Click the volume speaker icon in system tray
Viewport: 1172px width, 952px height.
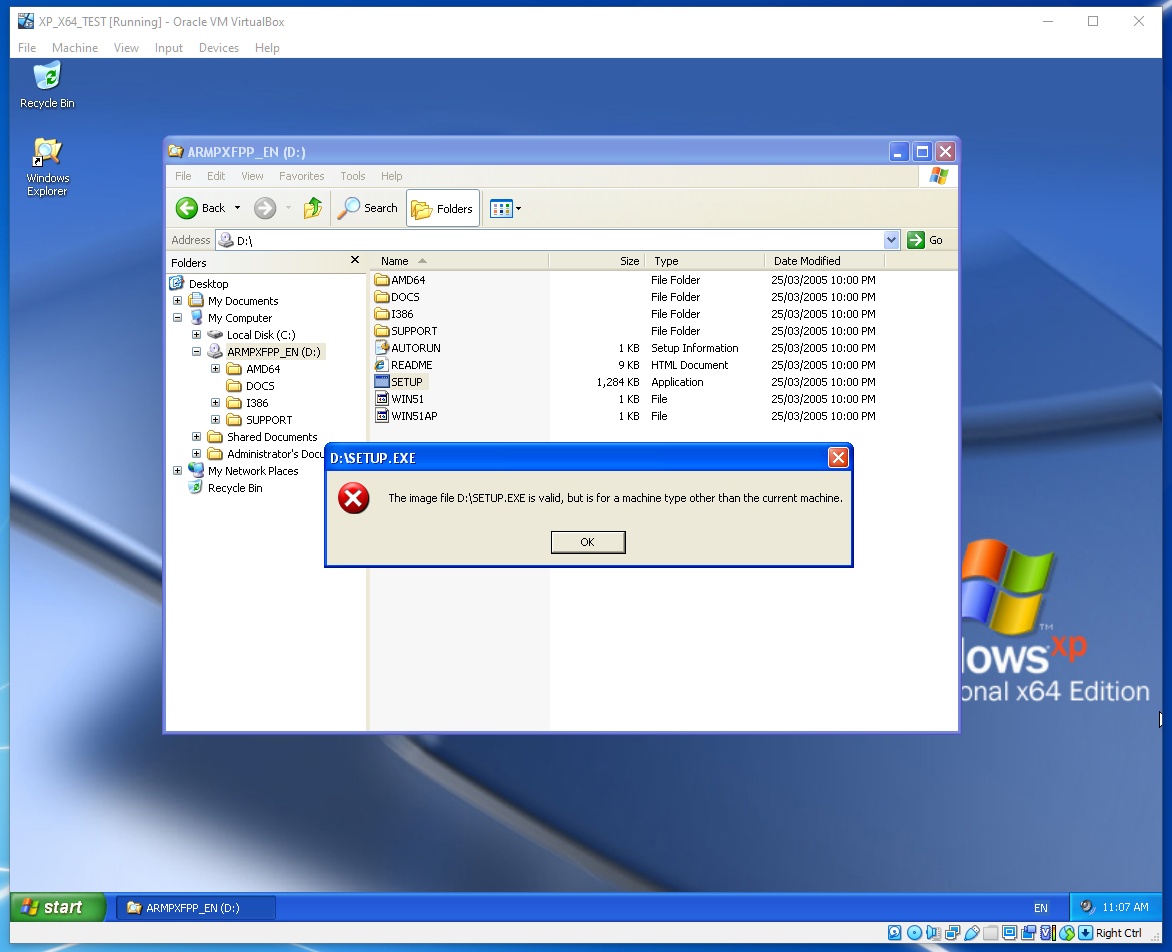point(1088,907)
